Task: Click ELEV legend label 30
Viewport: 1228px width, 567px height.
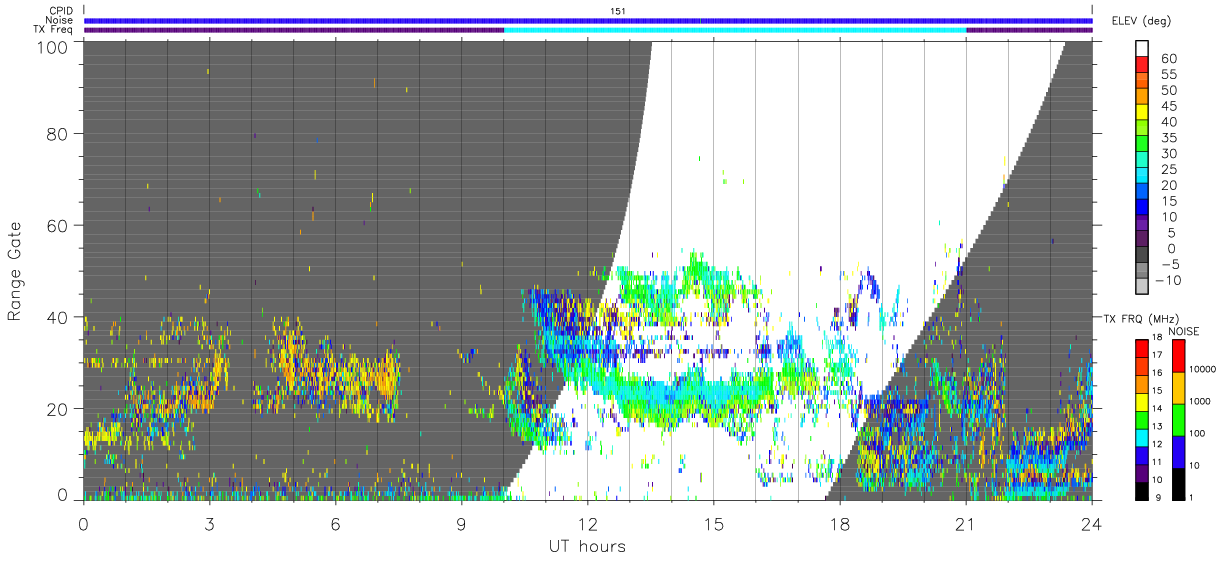Action: tap(1167, 154)
